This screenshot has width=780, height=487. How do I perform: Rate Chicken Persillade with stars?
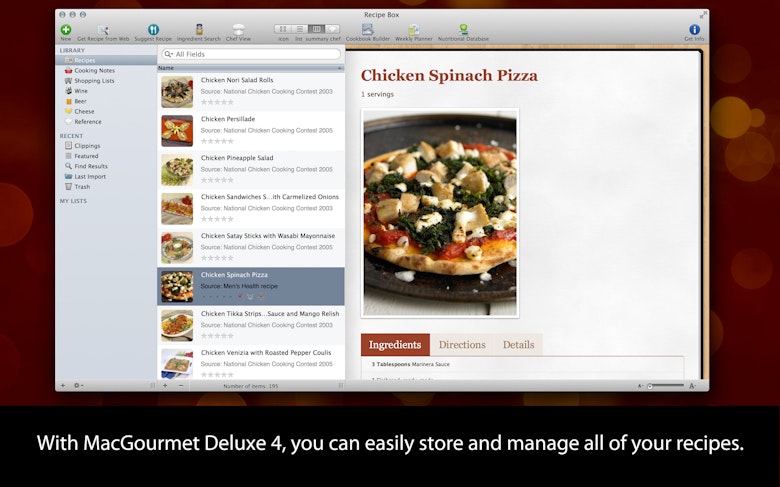tap(217, 141)
